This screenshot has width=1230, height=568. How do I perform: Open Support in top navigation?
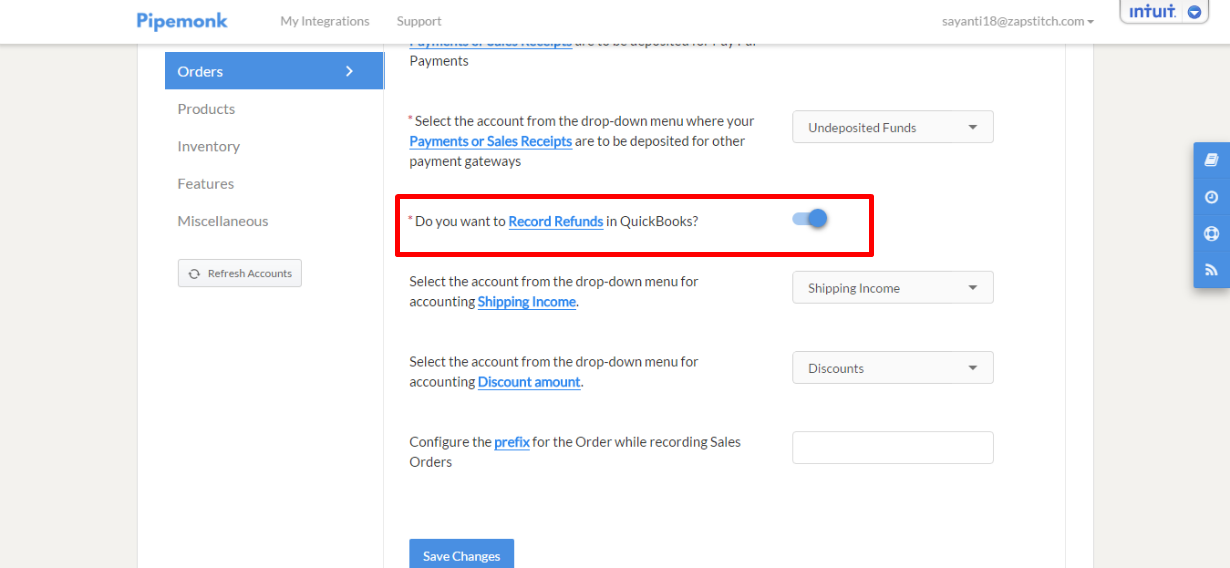(419, 21)
